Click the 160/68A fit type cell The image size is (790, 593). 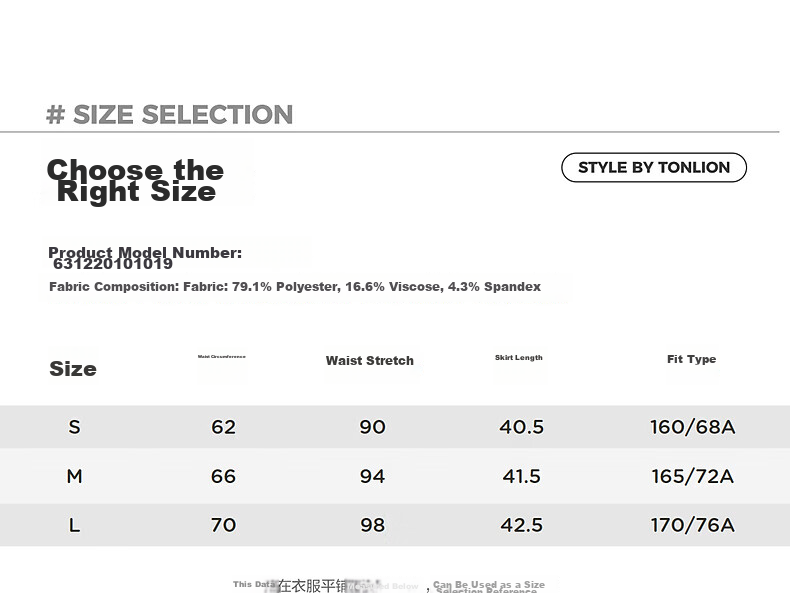692,427
